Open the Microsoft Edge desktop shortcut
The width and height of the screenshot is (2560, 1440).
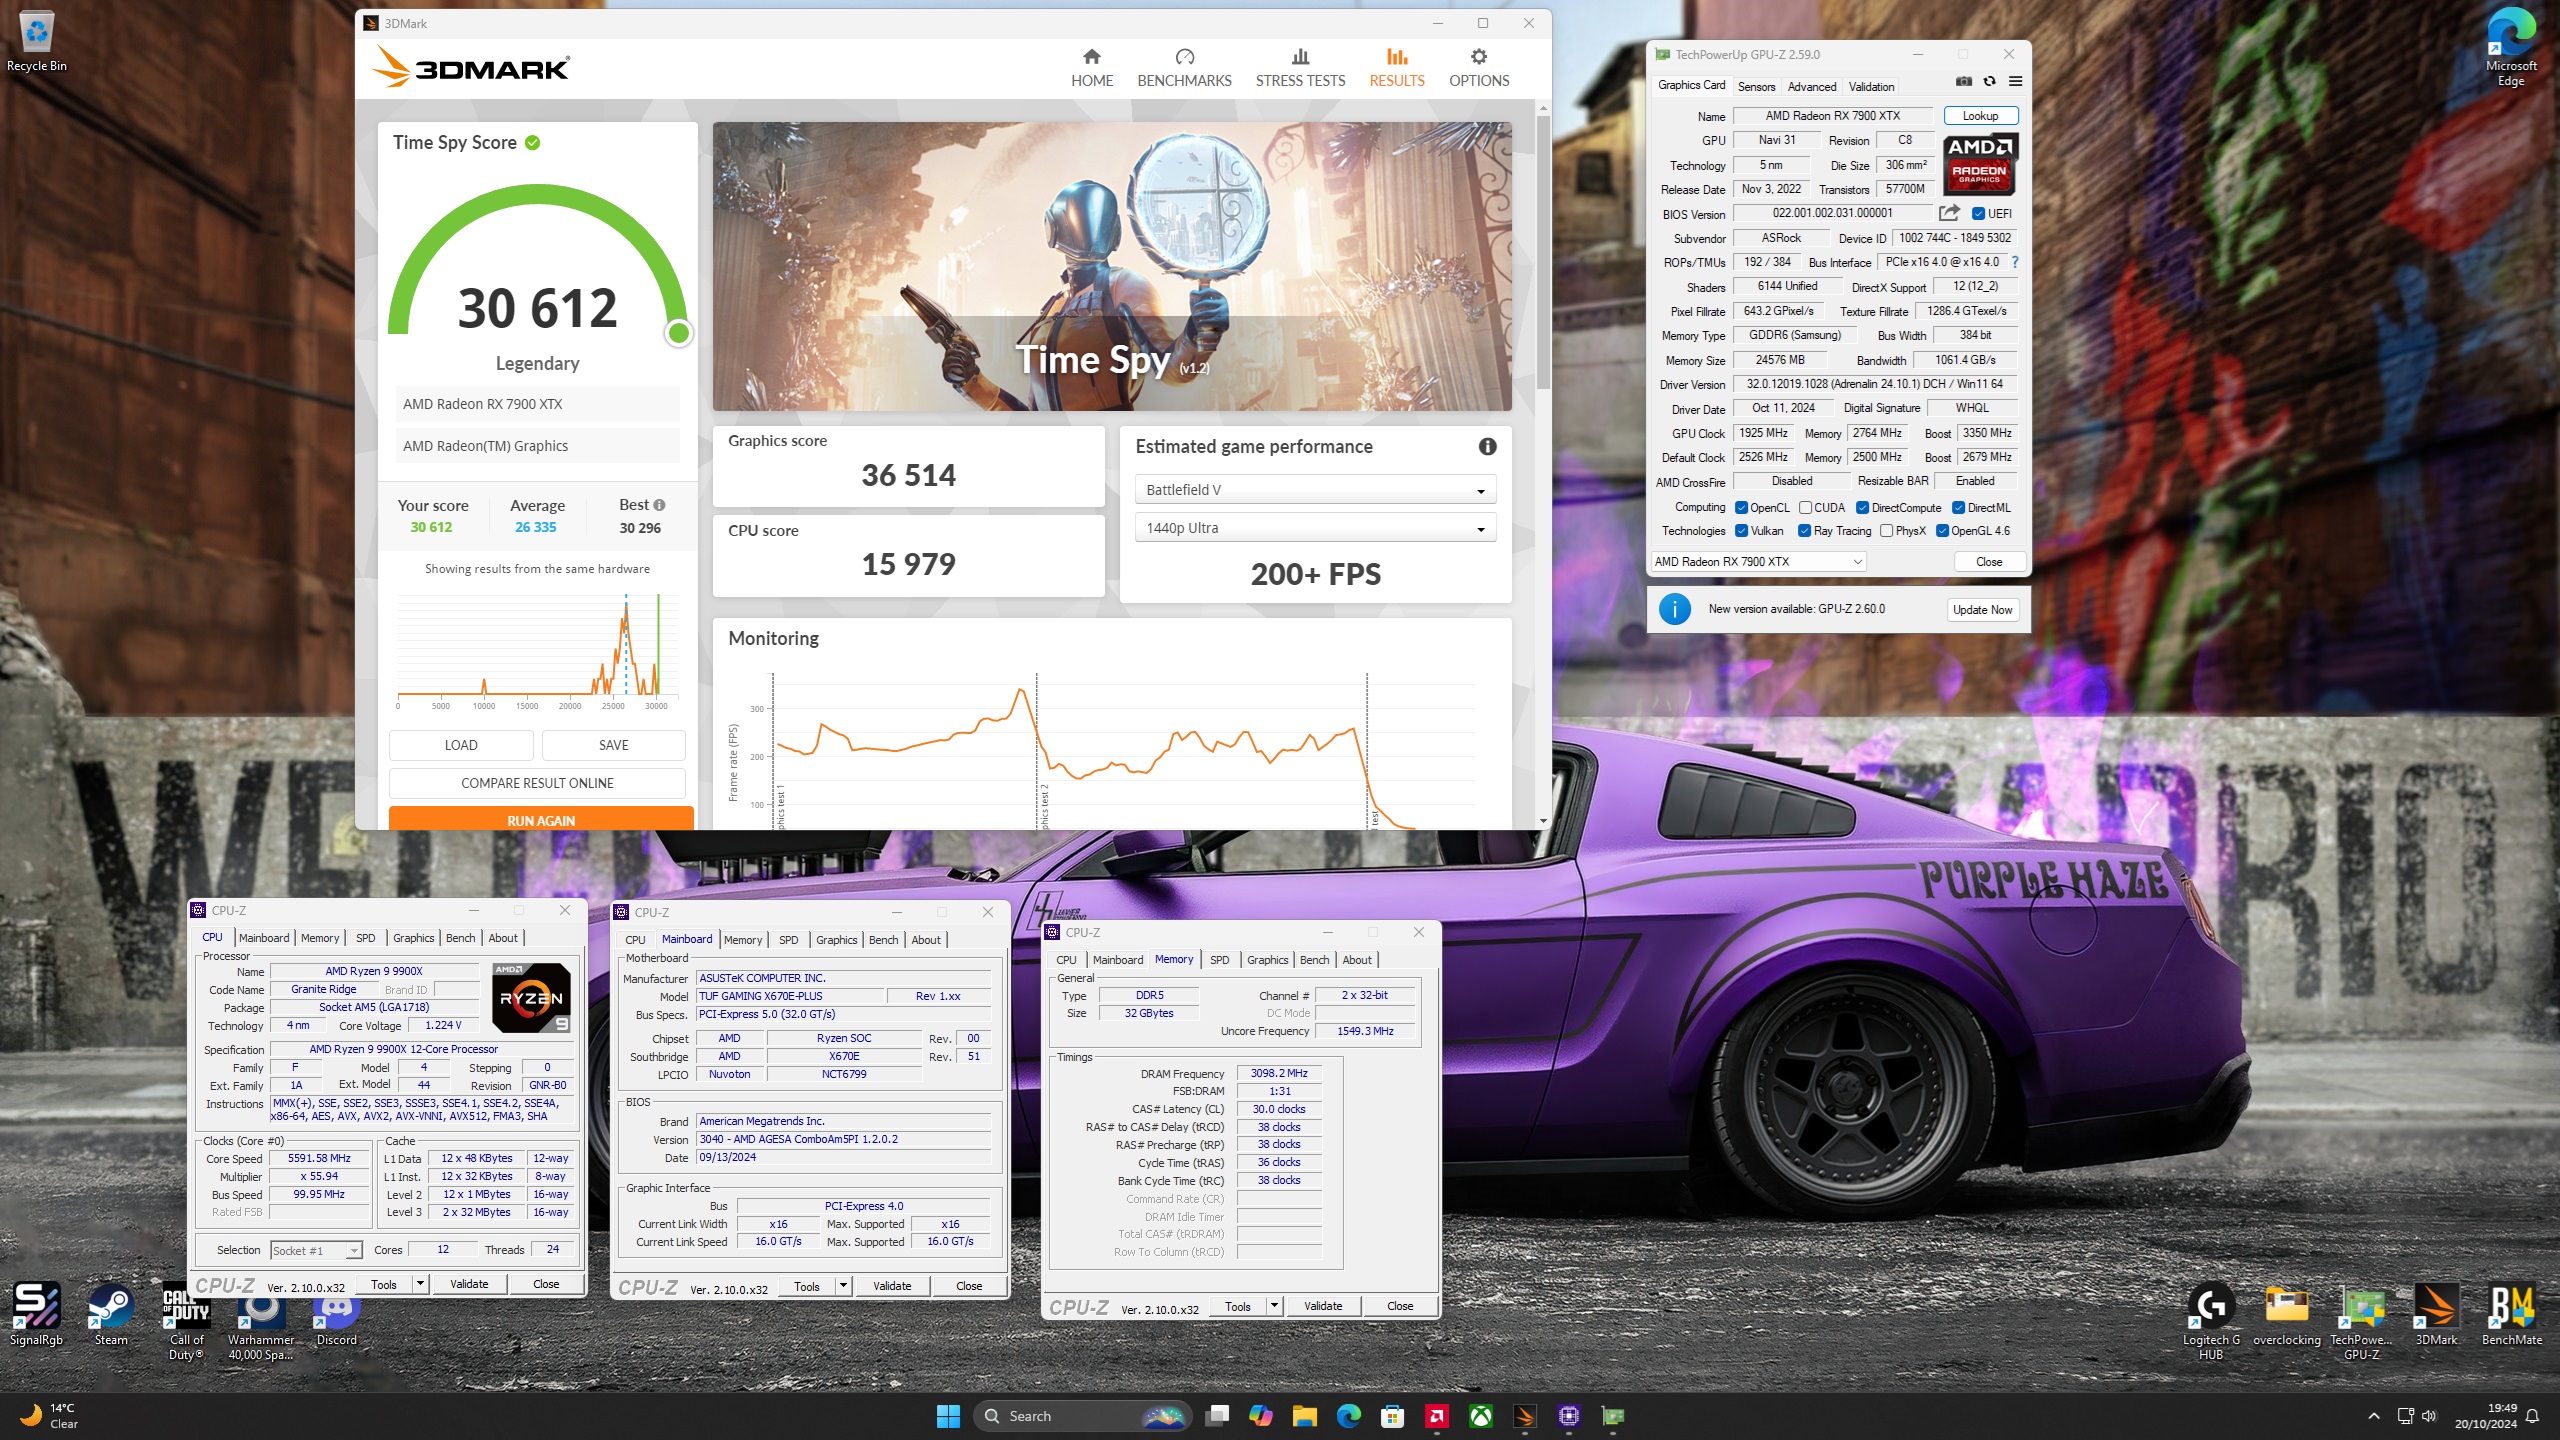(x=2510, y=48)
